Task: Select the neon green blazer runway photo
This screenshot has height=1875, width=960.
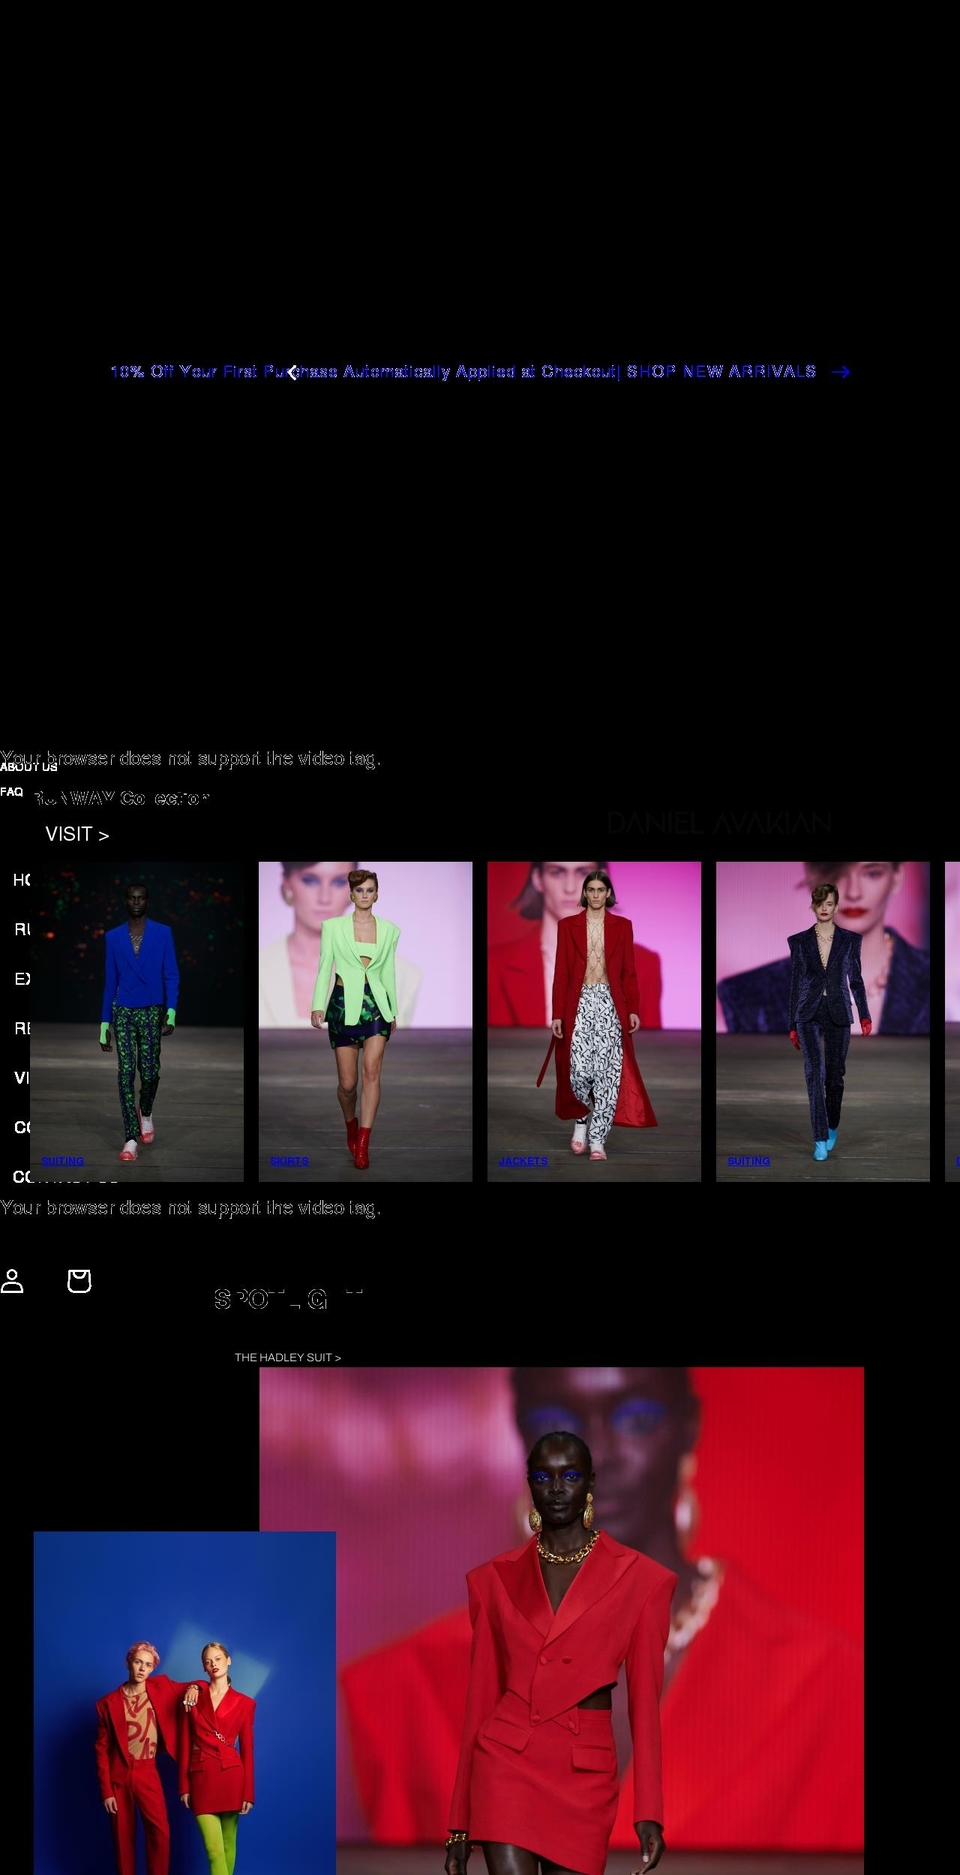Action: (x=365, y=1021)
